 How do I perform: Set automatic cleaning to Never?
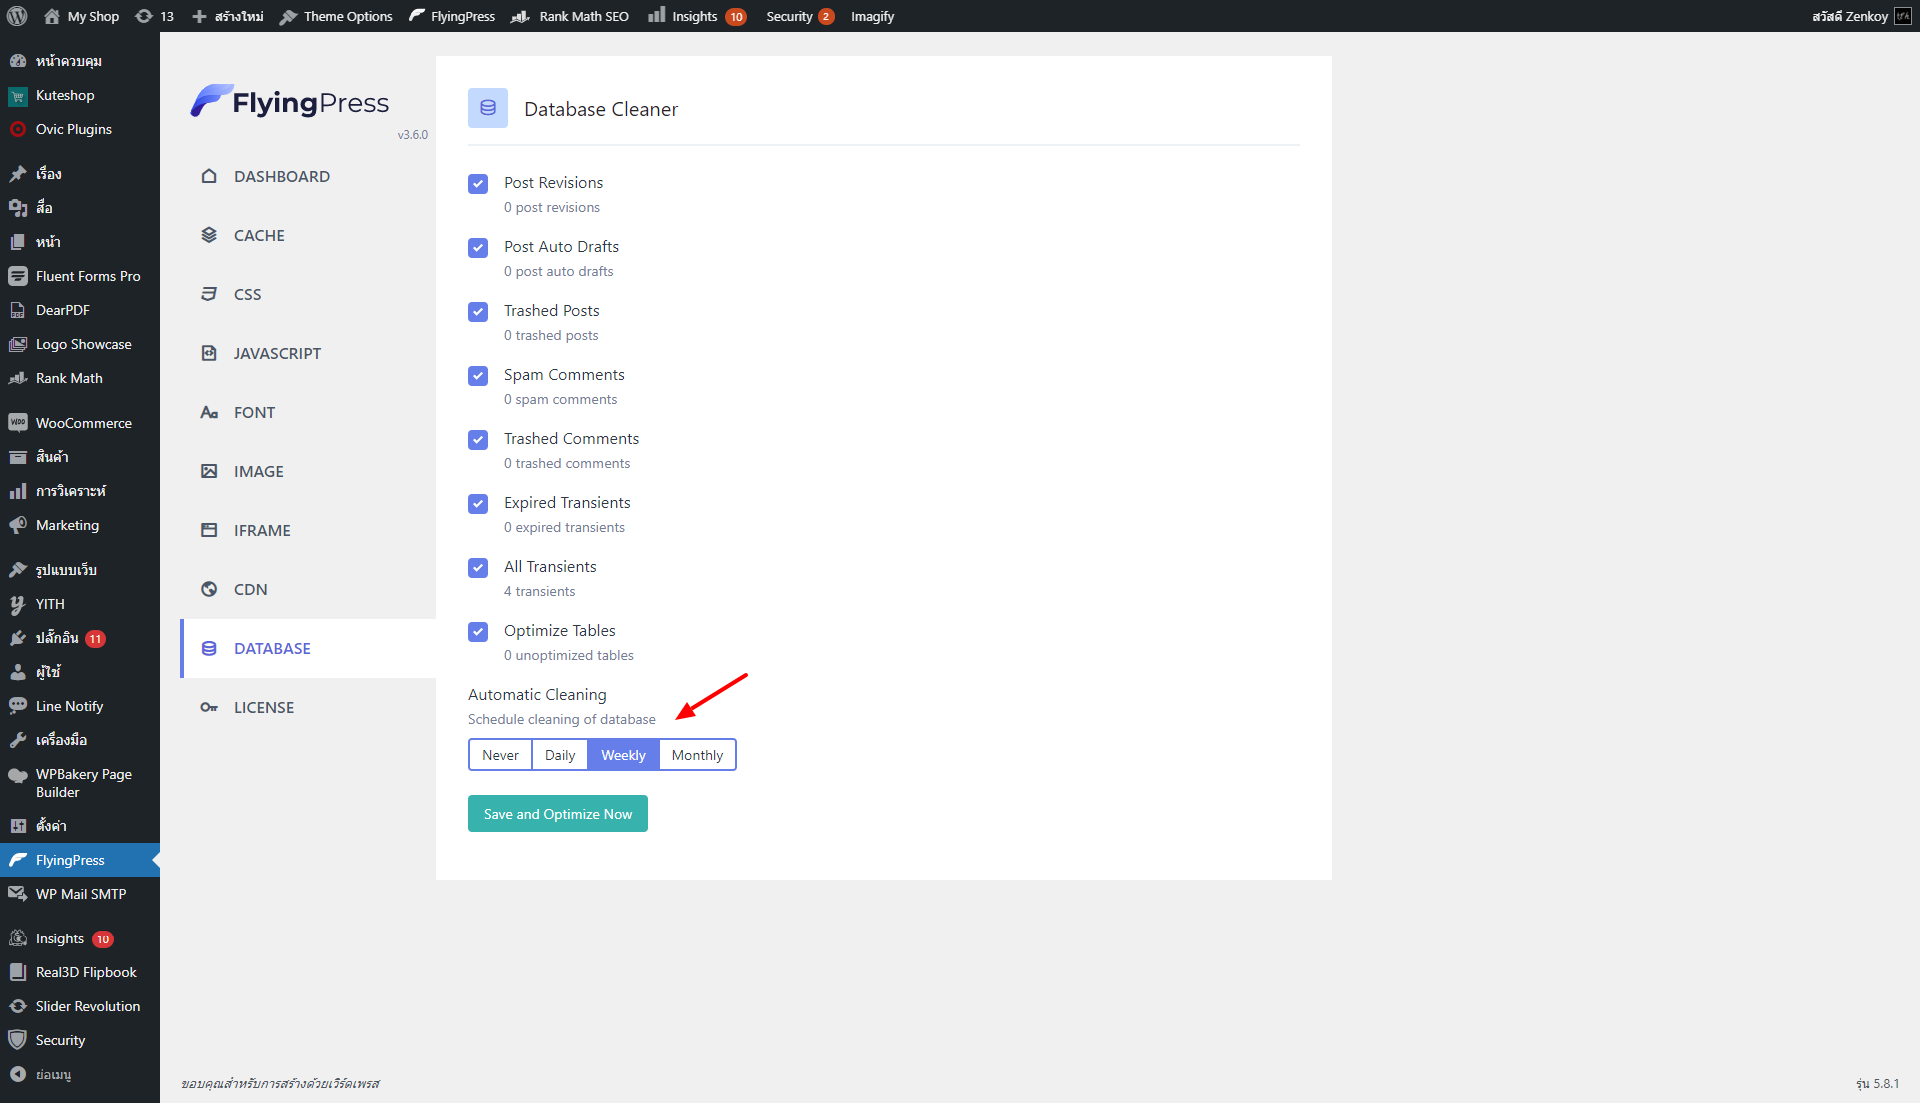(500, 755)
